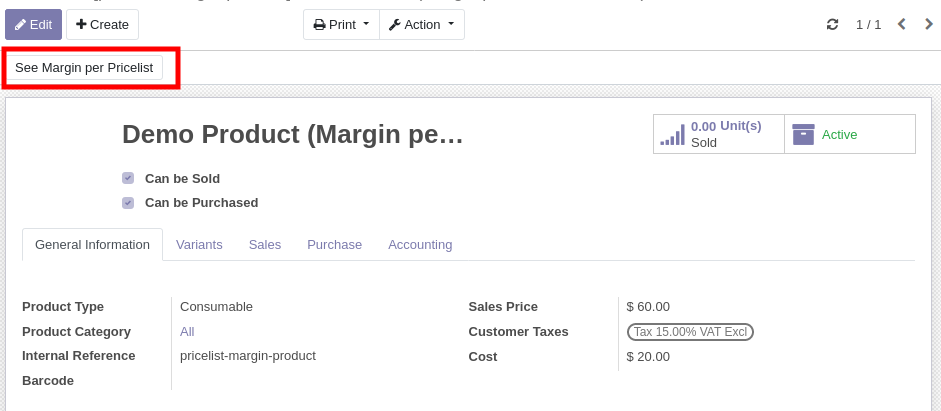Toggle the Can be Purchased checkbox

128,202
